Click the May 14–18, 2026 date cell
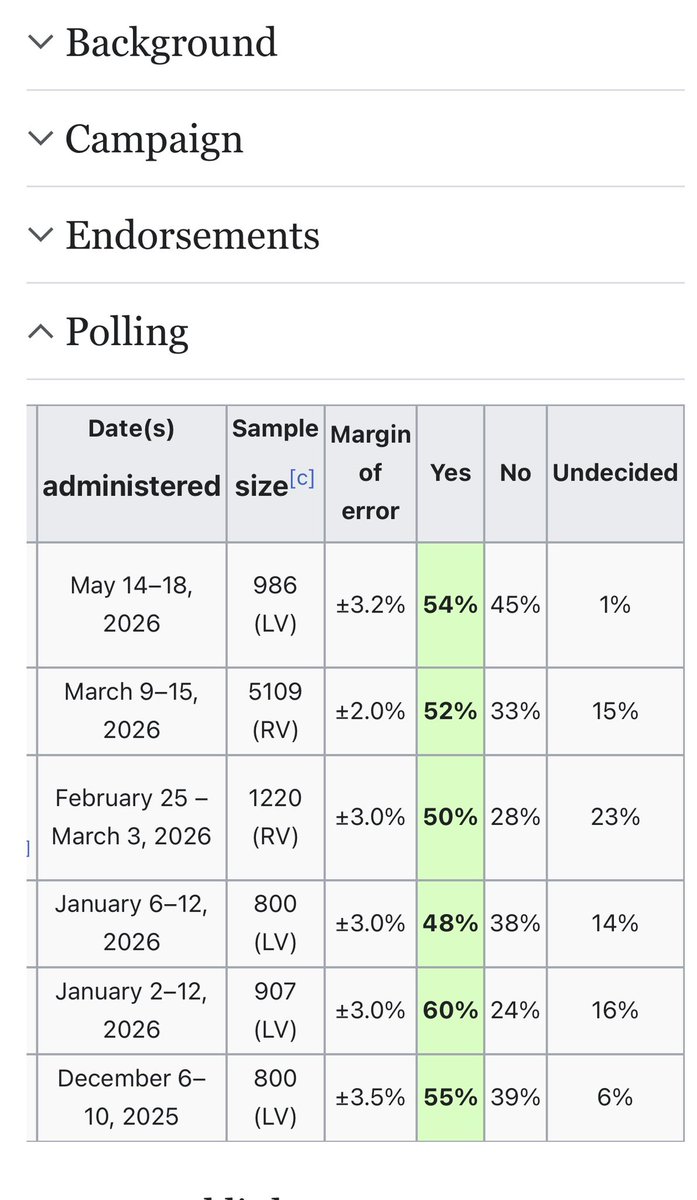Screen dimensions: 697x1200 [131, 605]
